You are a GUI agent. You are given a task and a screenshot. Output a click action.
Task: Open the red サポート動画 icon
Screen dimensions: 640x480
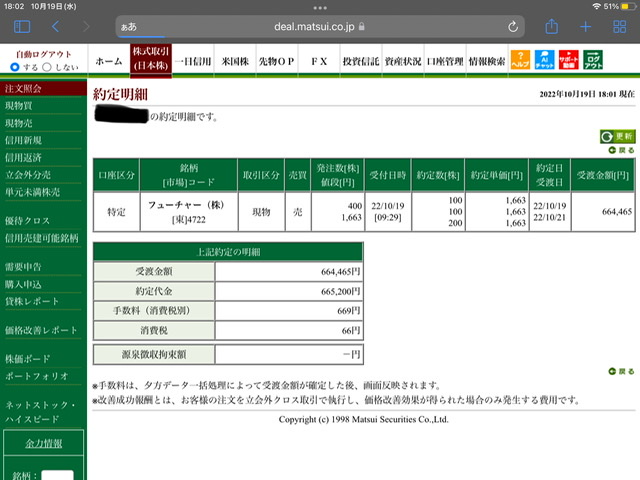coord(569,60)
